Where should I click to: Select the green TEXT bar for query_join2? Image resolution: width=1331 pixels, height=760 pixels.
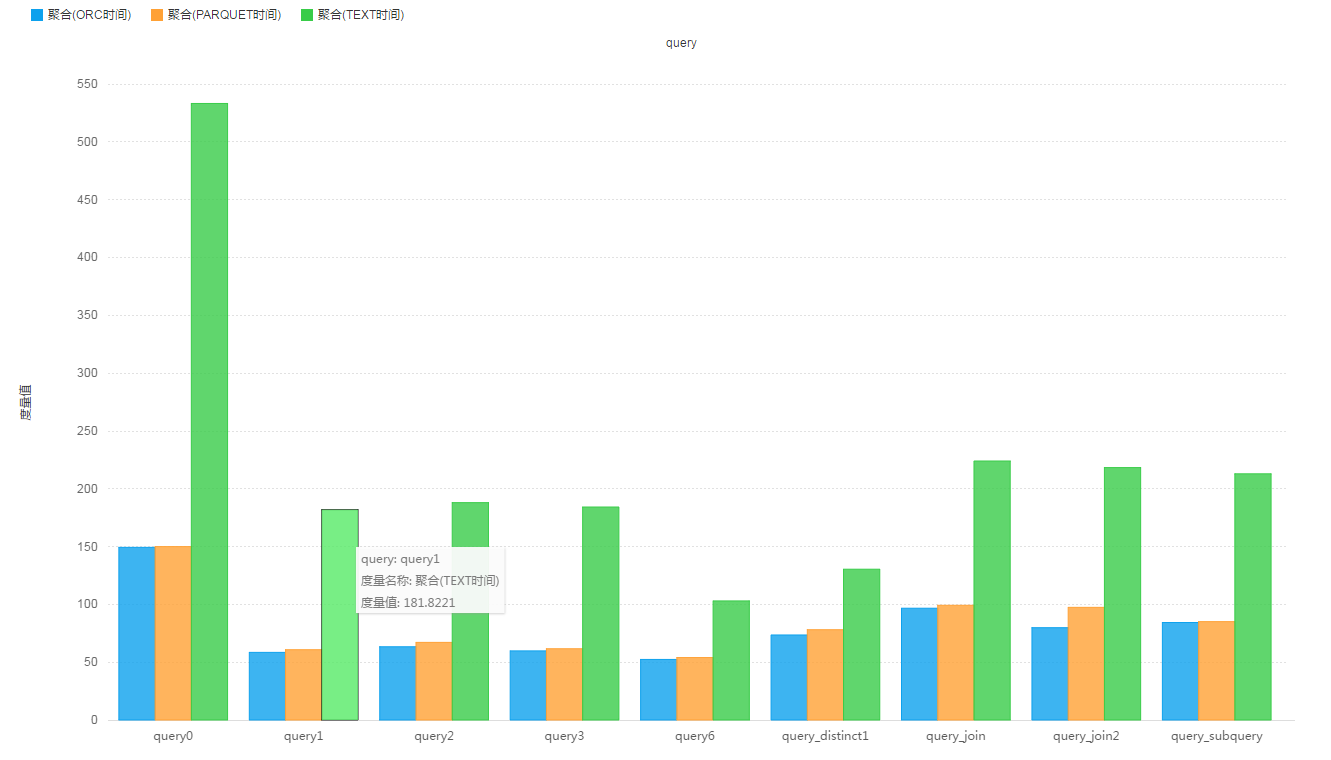[1122, 593]
